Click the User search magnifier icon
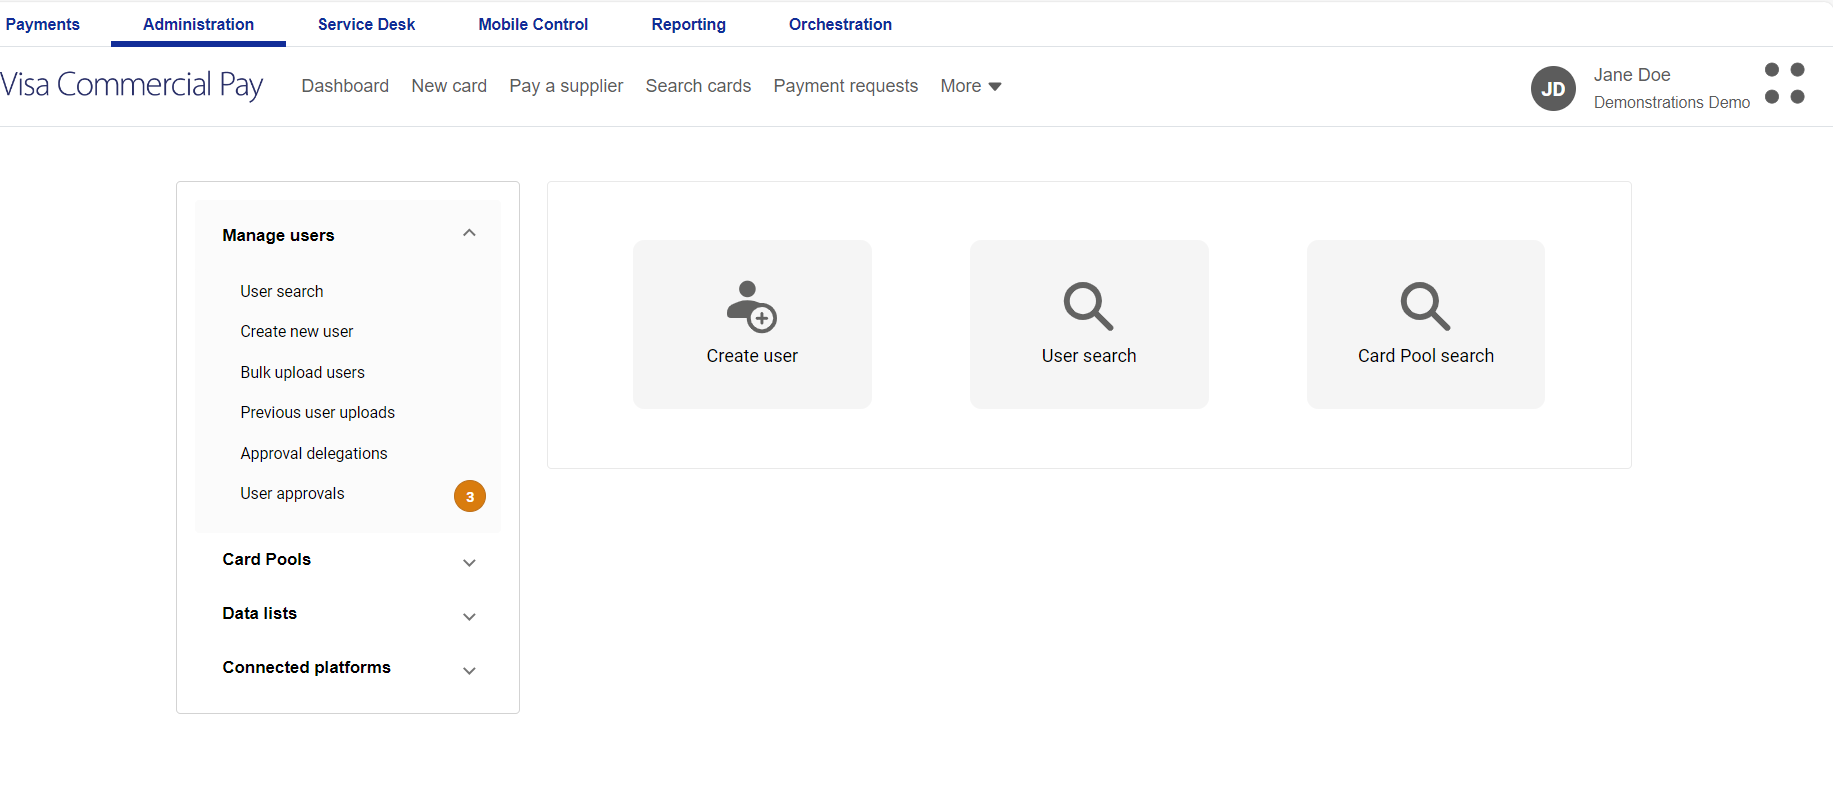1833x807 pixels. click(x=1088, y=306)
